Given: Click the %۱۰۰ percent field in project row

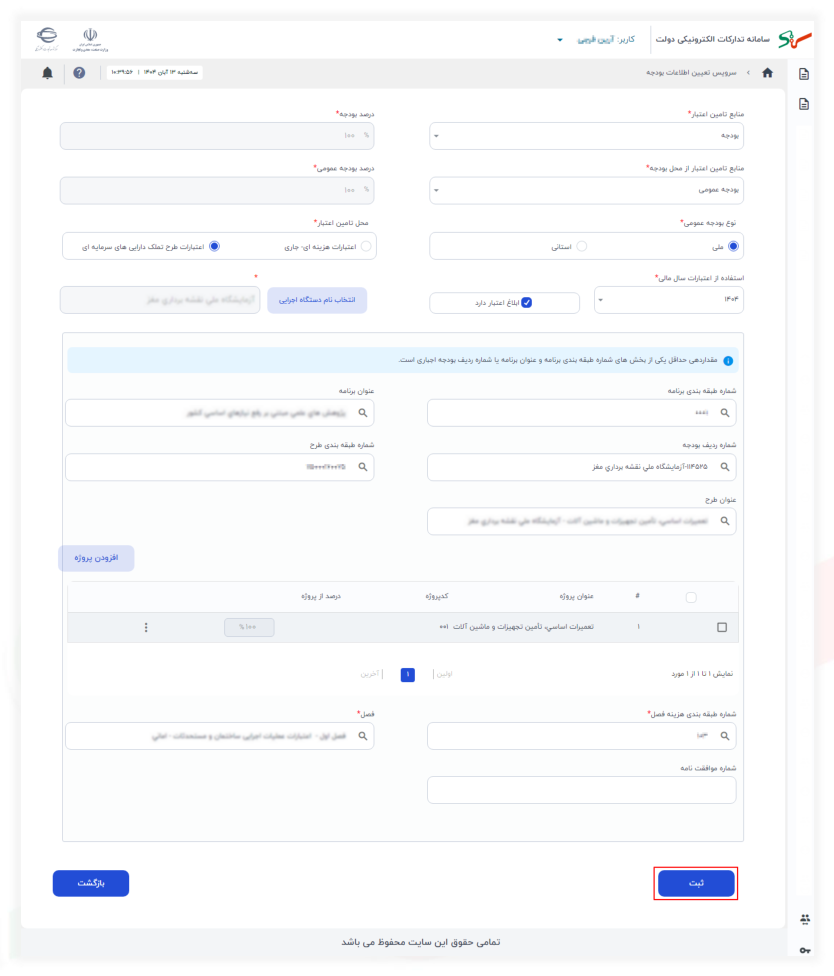Looking at the screenshot, I should point(249,627).
